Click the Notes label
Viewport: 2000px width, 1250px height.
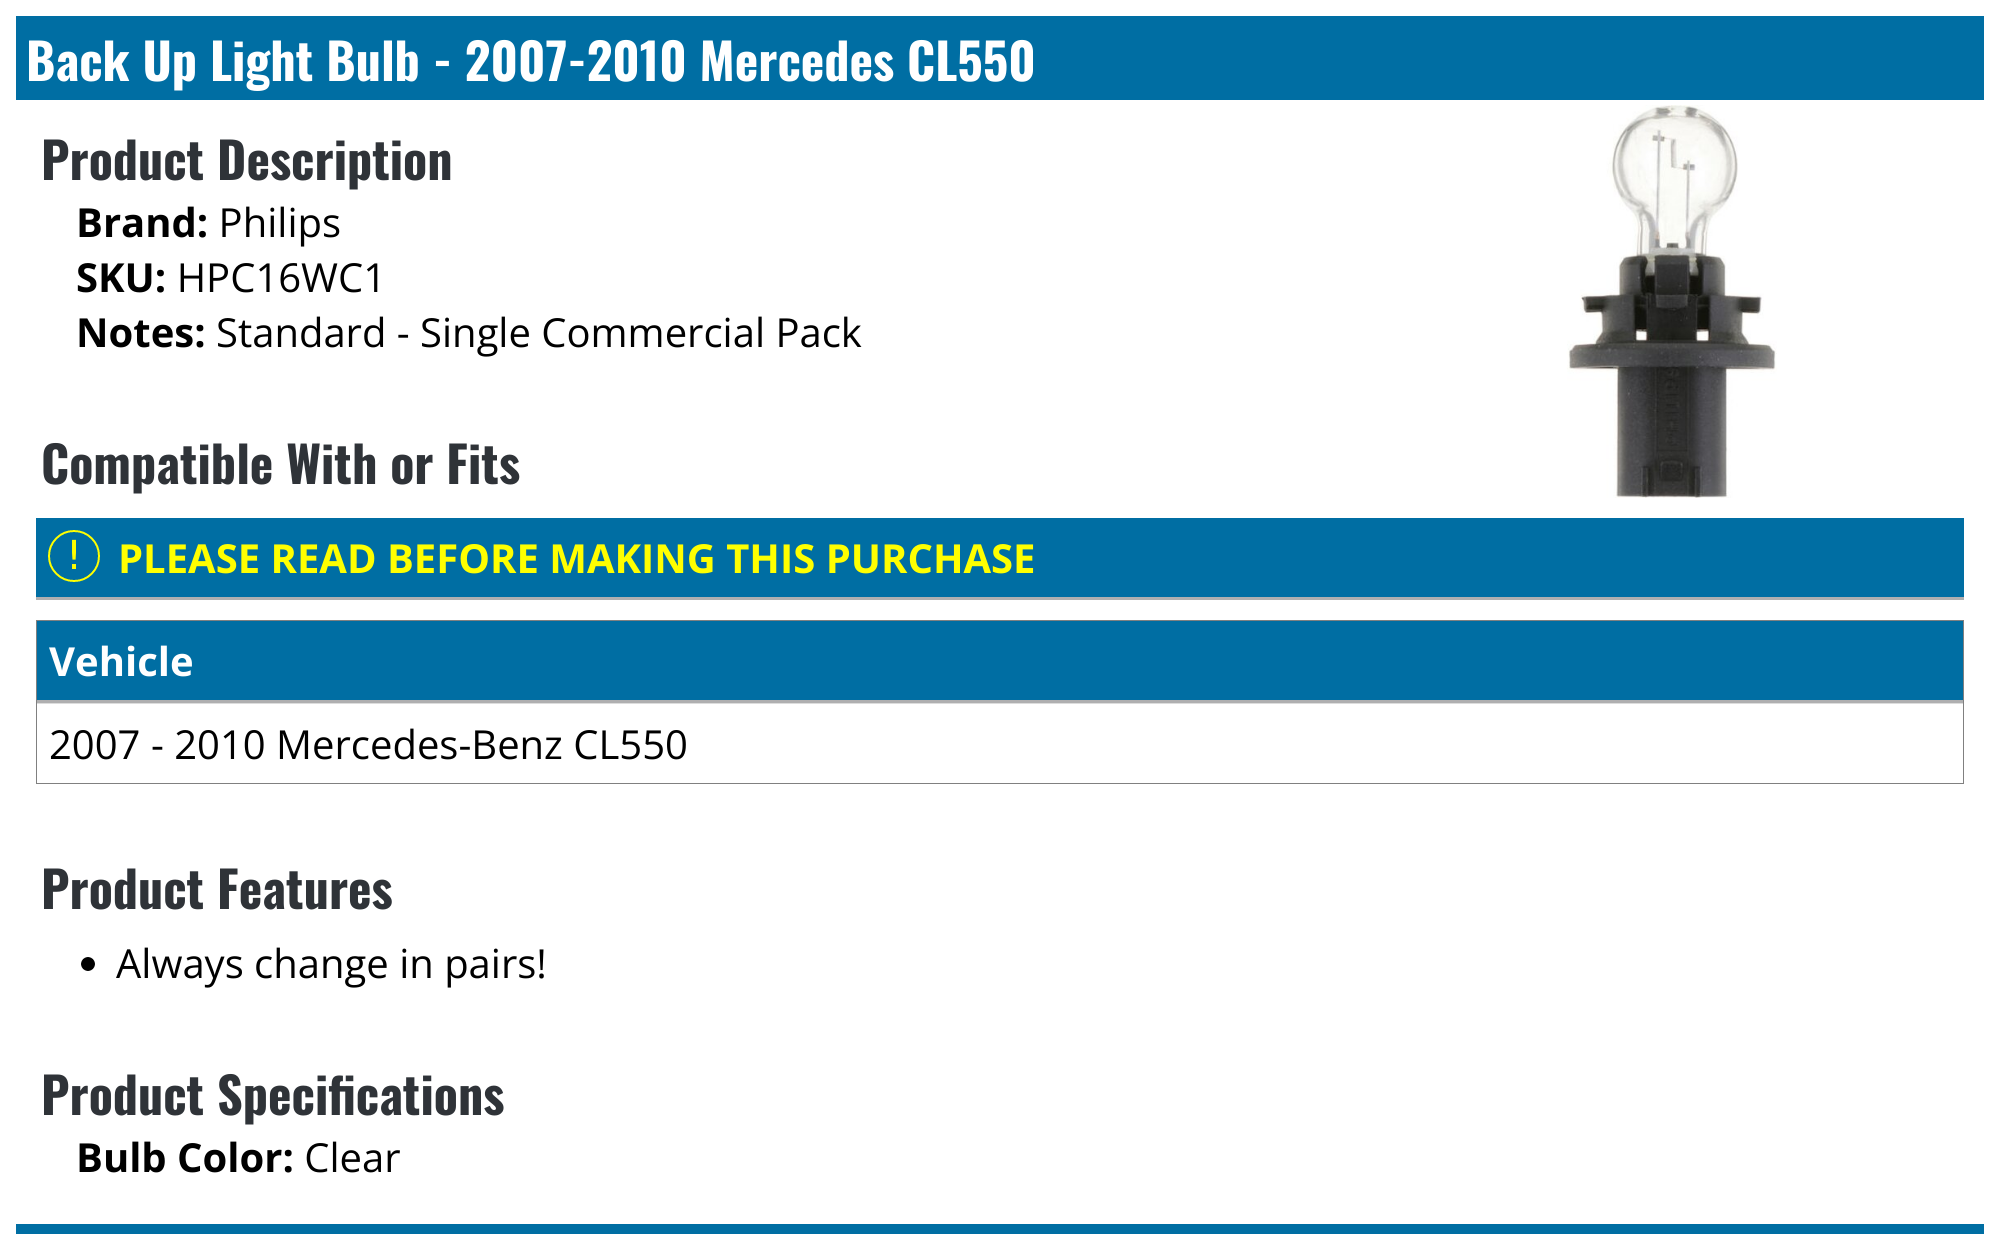[141, 333]
